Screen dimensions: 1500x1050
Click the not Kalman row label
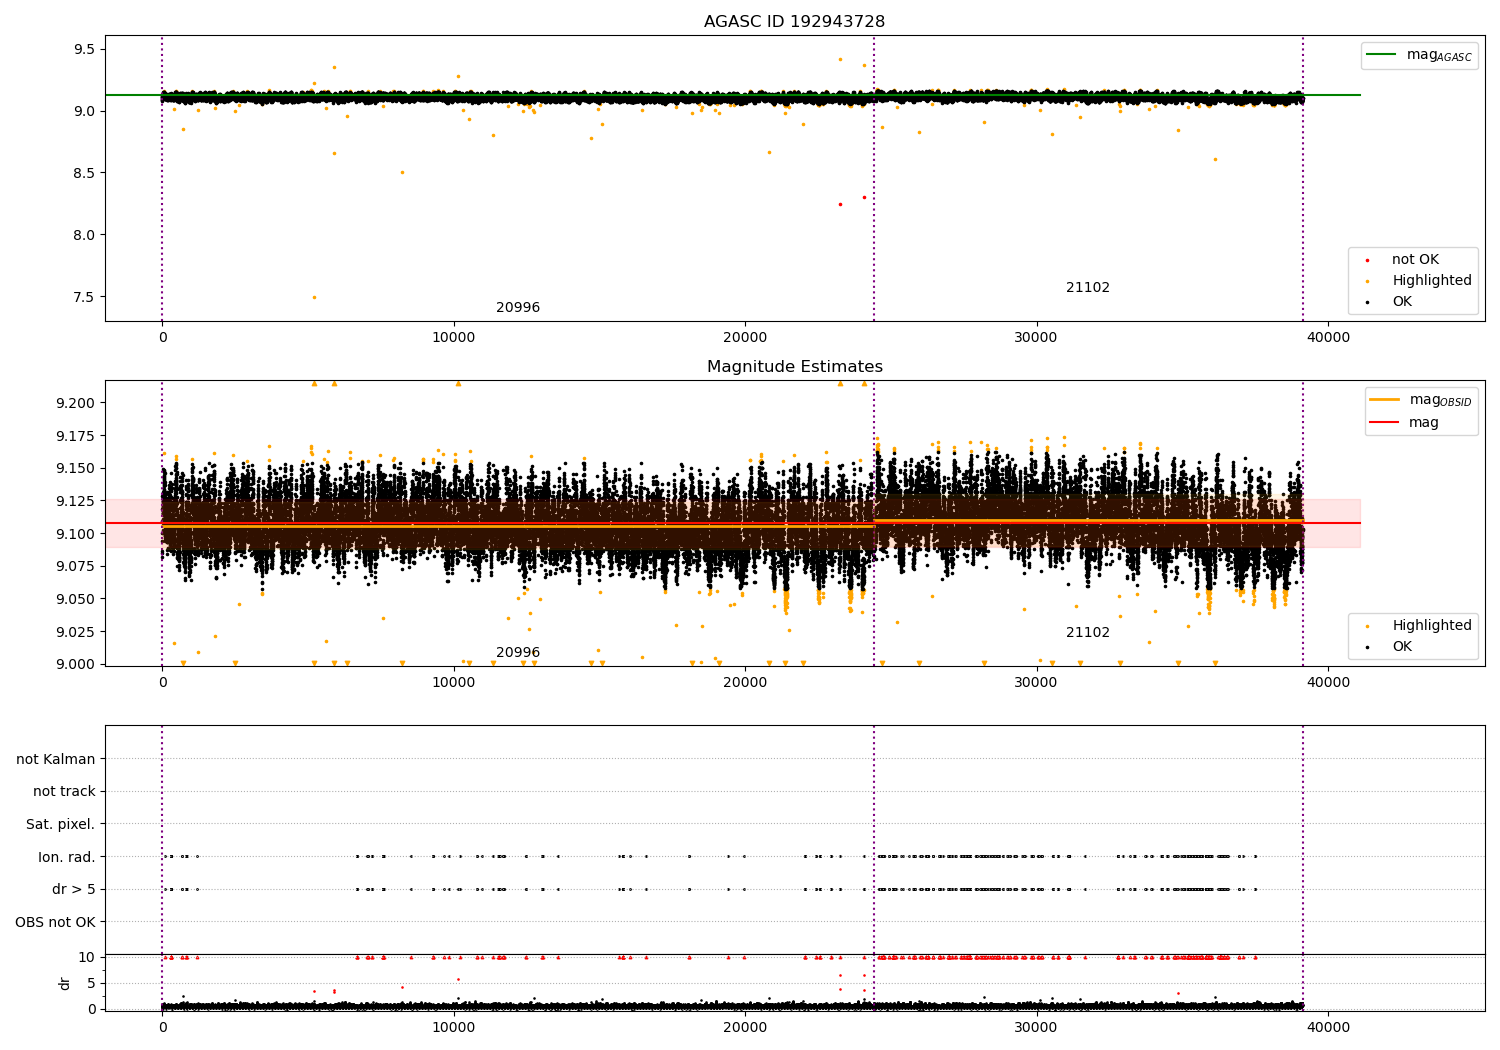pos(56,759)
